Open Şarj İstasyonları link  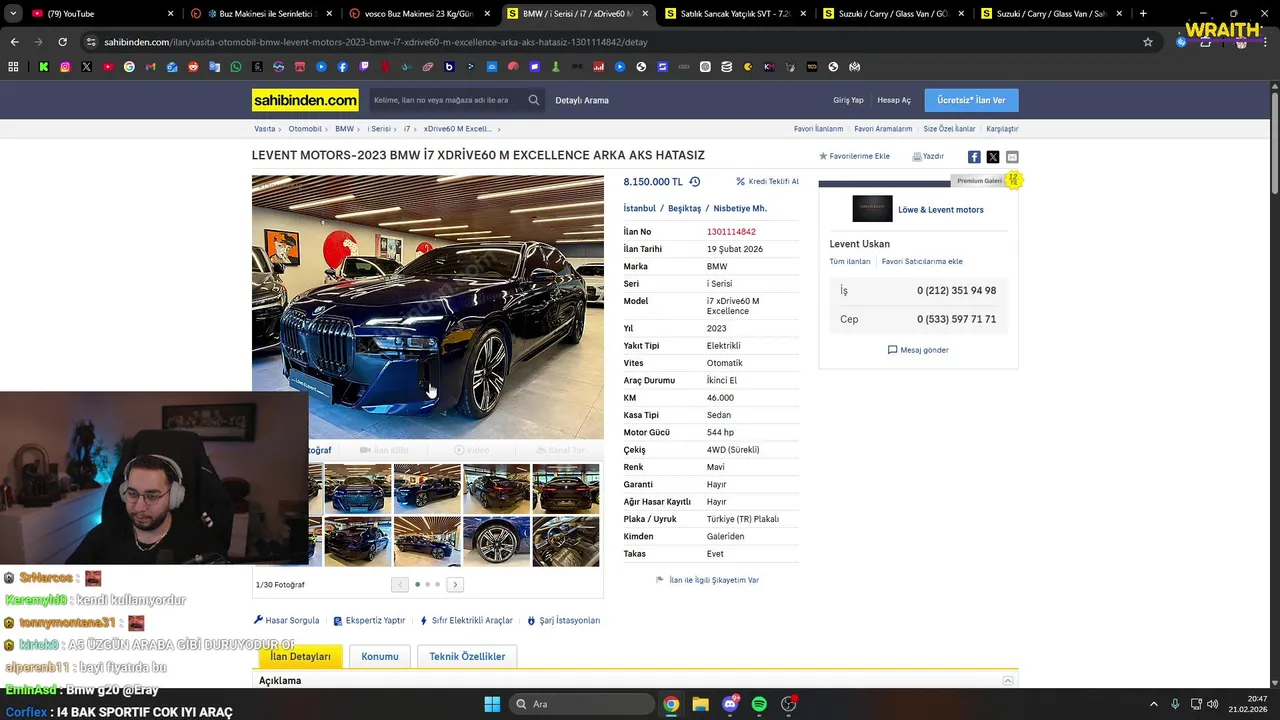(x=563, y=620)
